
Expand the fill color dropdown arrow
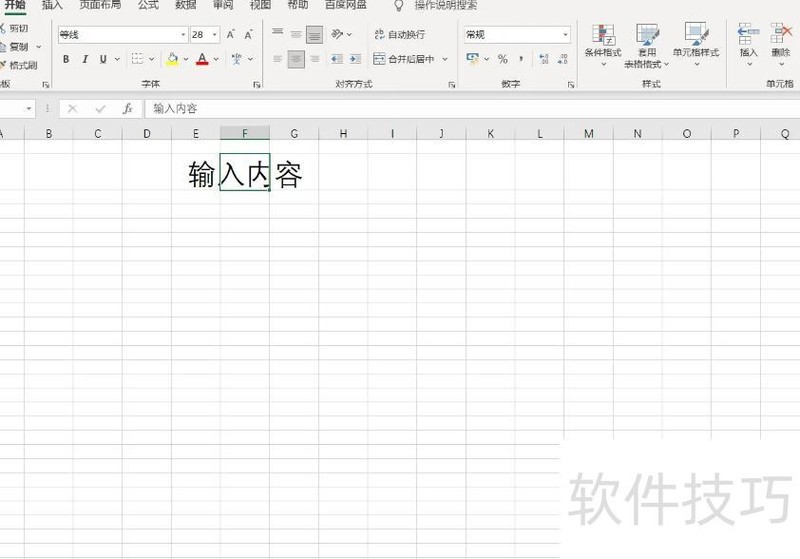pyautogui.click(x=186, y=59)
